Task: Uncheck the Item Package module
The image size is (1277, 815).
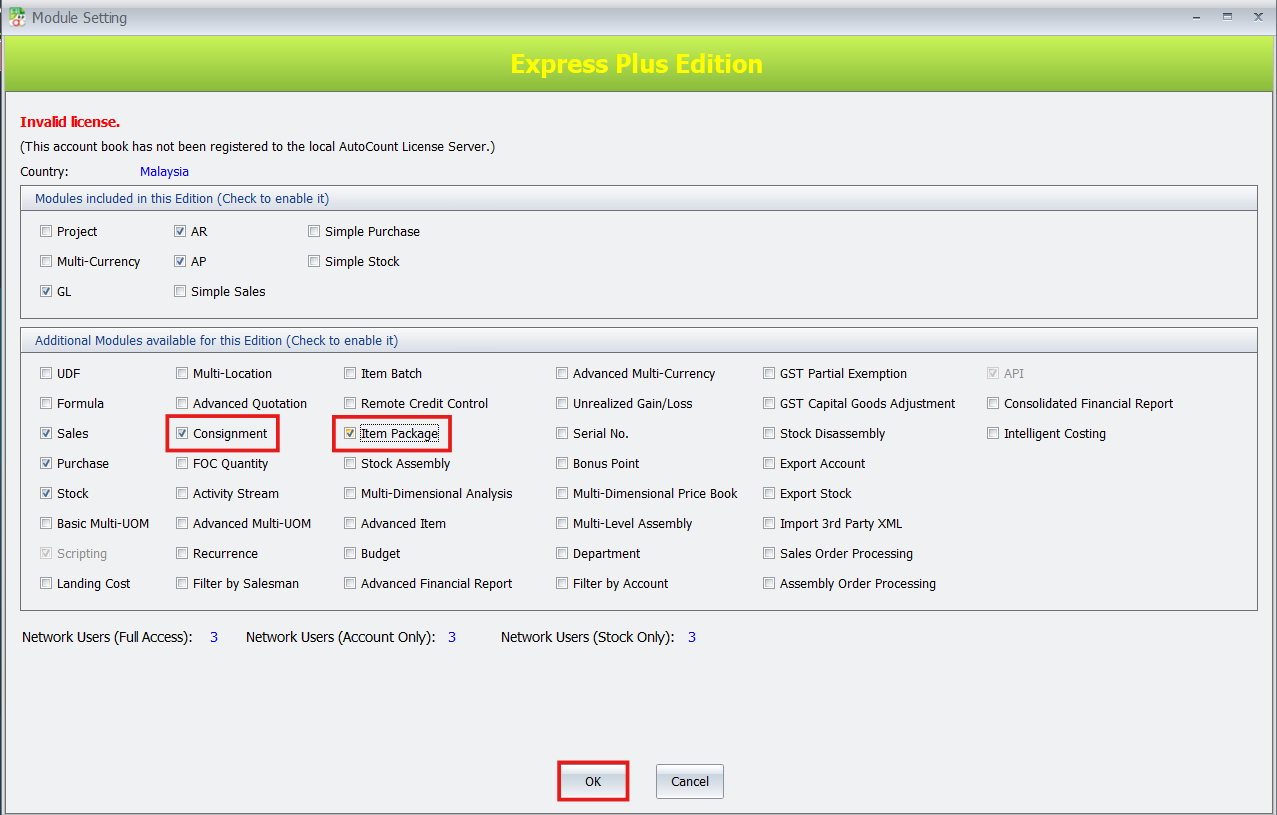Action: pos(350,433)
